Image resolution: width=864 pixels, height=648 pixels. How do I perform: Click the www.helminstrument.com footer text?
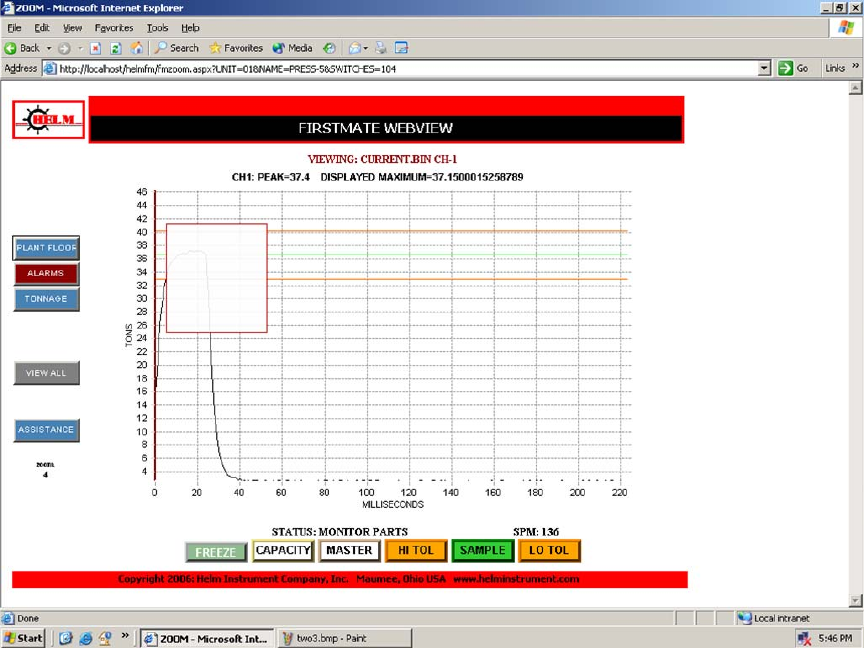point(516,579)
